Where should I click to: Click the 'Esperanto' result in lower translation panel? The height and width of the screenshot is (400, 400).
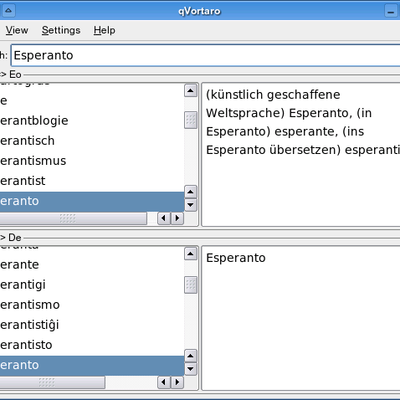click(x=236, y=258)
